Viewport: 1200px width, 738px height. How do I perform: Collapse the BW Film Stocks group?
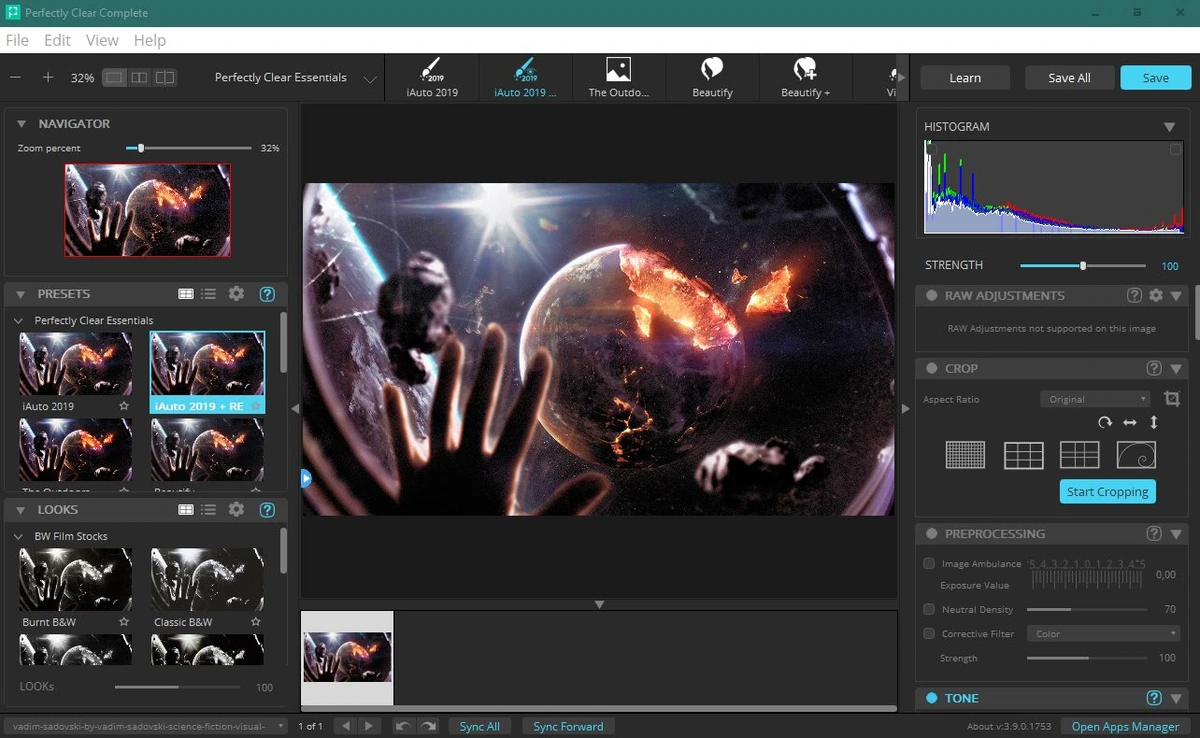tap(19, 537)
